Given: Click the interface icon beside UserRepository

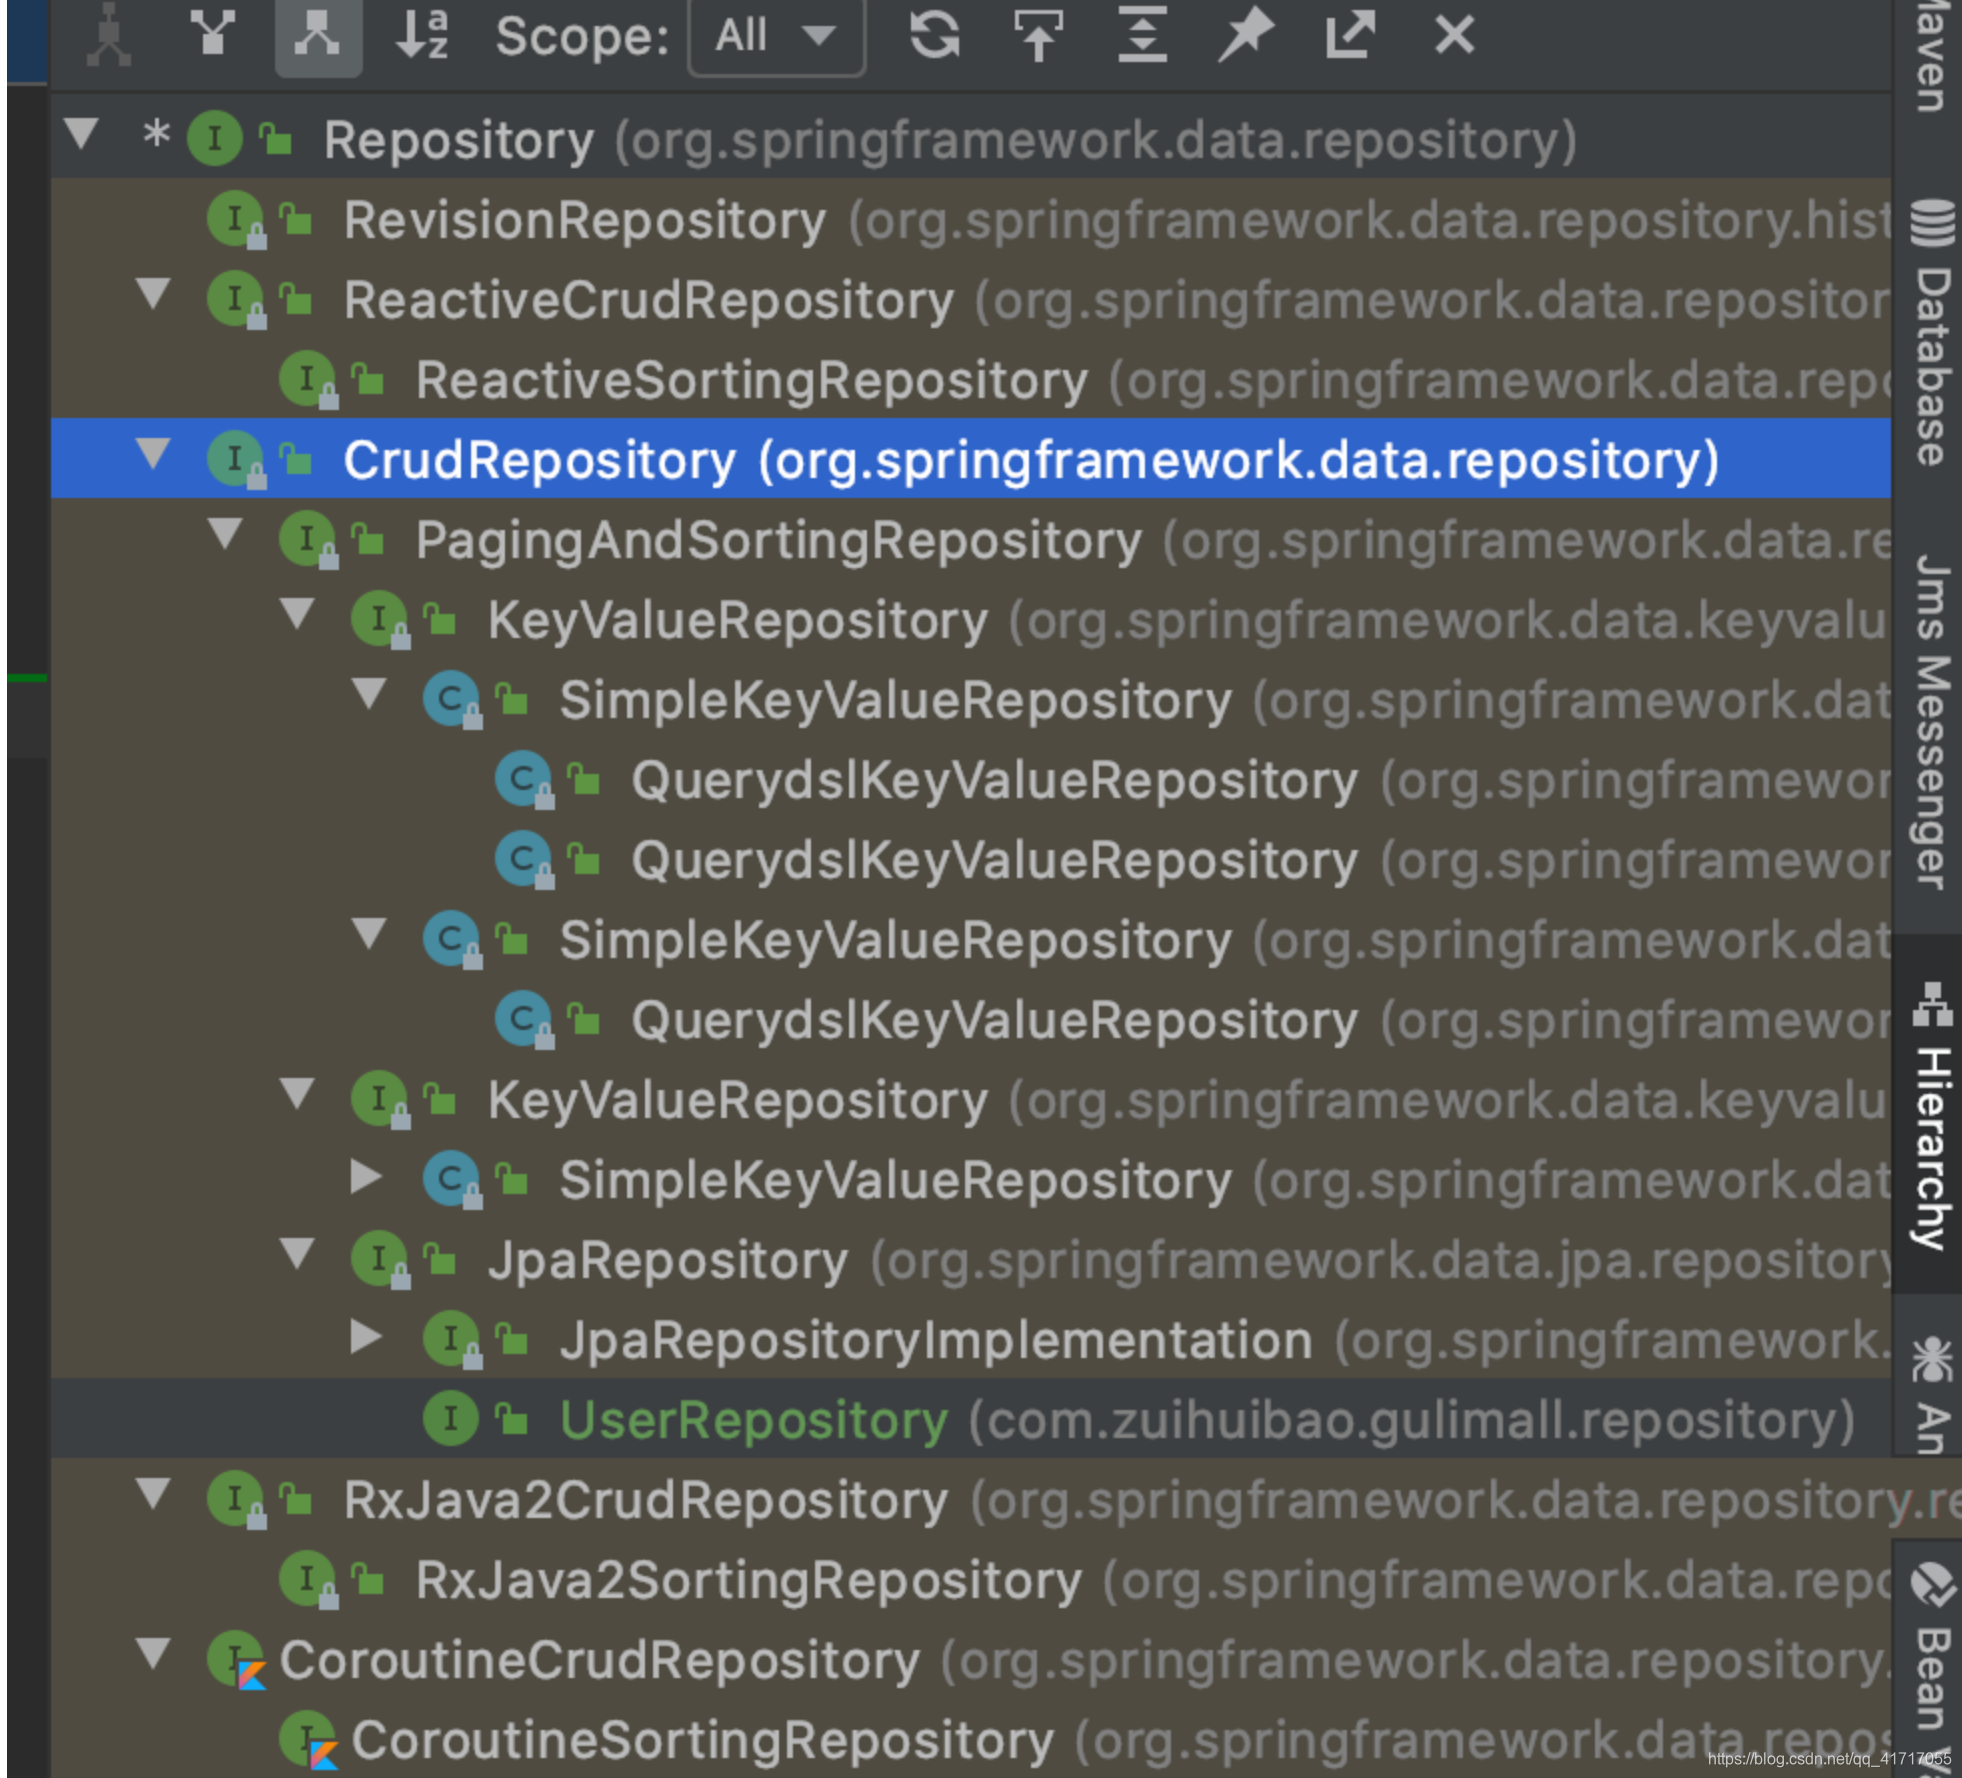Looking at the screenshot, I should (452, 1419).
